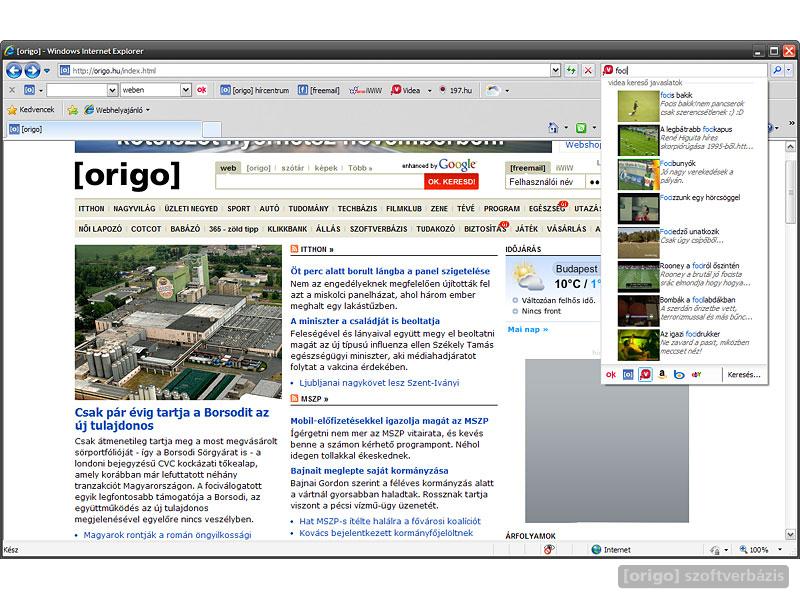Click the Keresés... button in suggestions panel
Viewport: 800px width, 600px height.
(744, 374)
